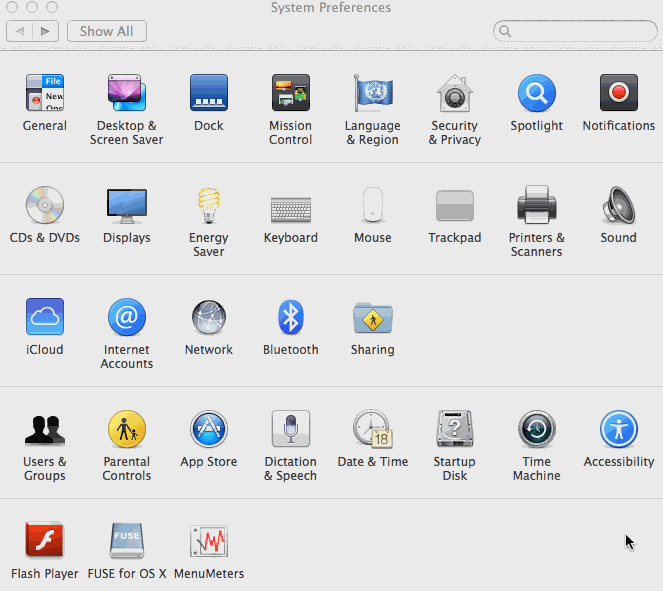Close the System Preferences window
663x591 pixels.
pyautogui.click(x=12, y=7)
